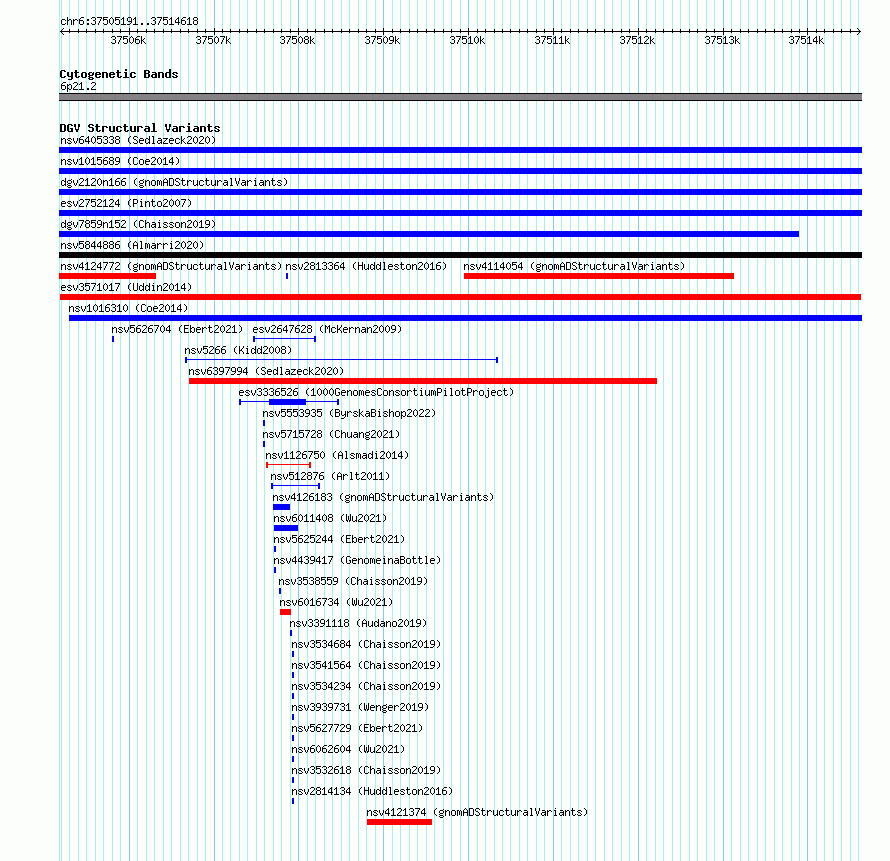Click the blue block under nsv6011408

pos(286,528)
